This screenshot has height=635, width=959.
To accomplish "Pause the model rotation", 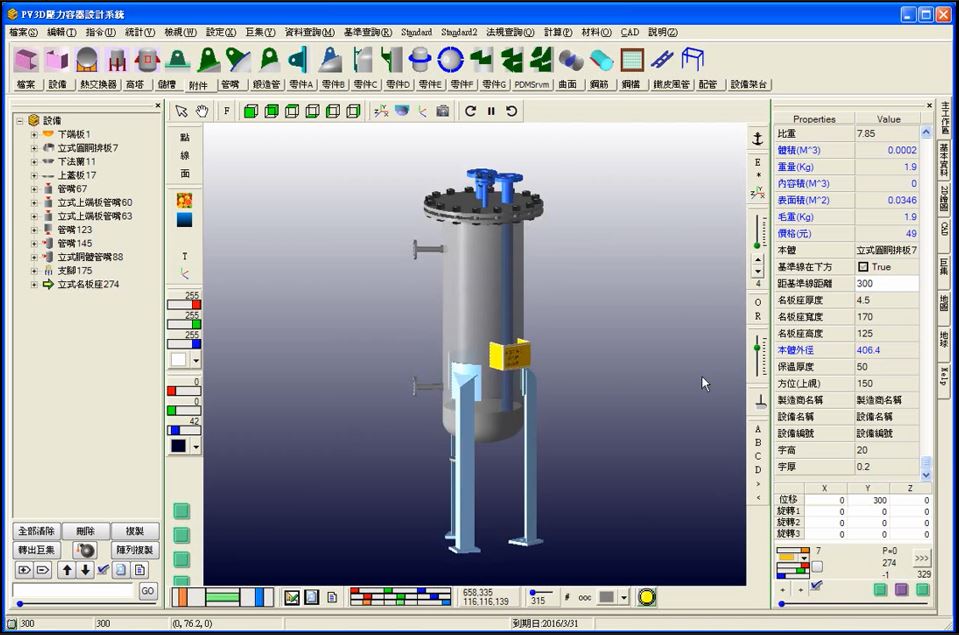I will 491,111.
